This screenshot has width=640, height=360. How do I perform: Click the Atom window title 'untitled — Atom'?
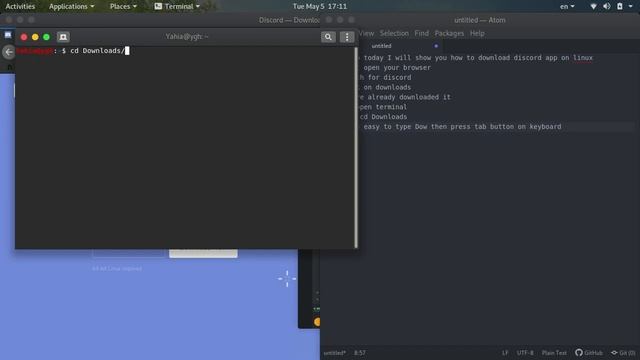480,20
